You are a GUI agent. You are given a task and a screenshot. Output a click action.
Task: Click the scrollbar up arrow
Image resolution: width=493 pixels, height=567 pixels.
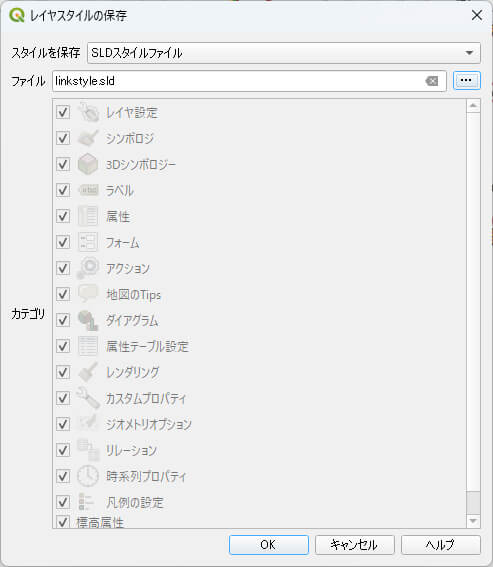(473, 106)
